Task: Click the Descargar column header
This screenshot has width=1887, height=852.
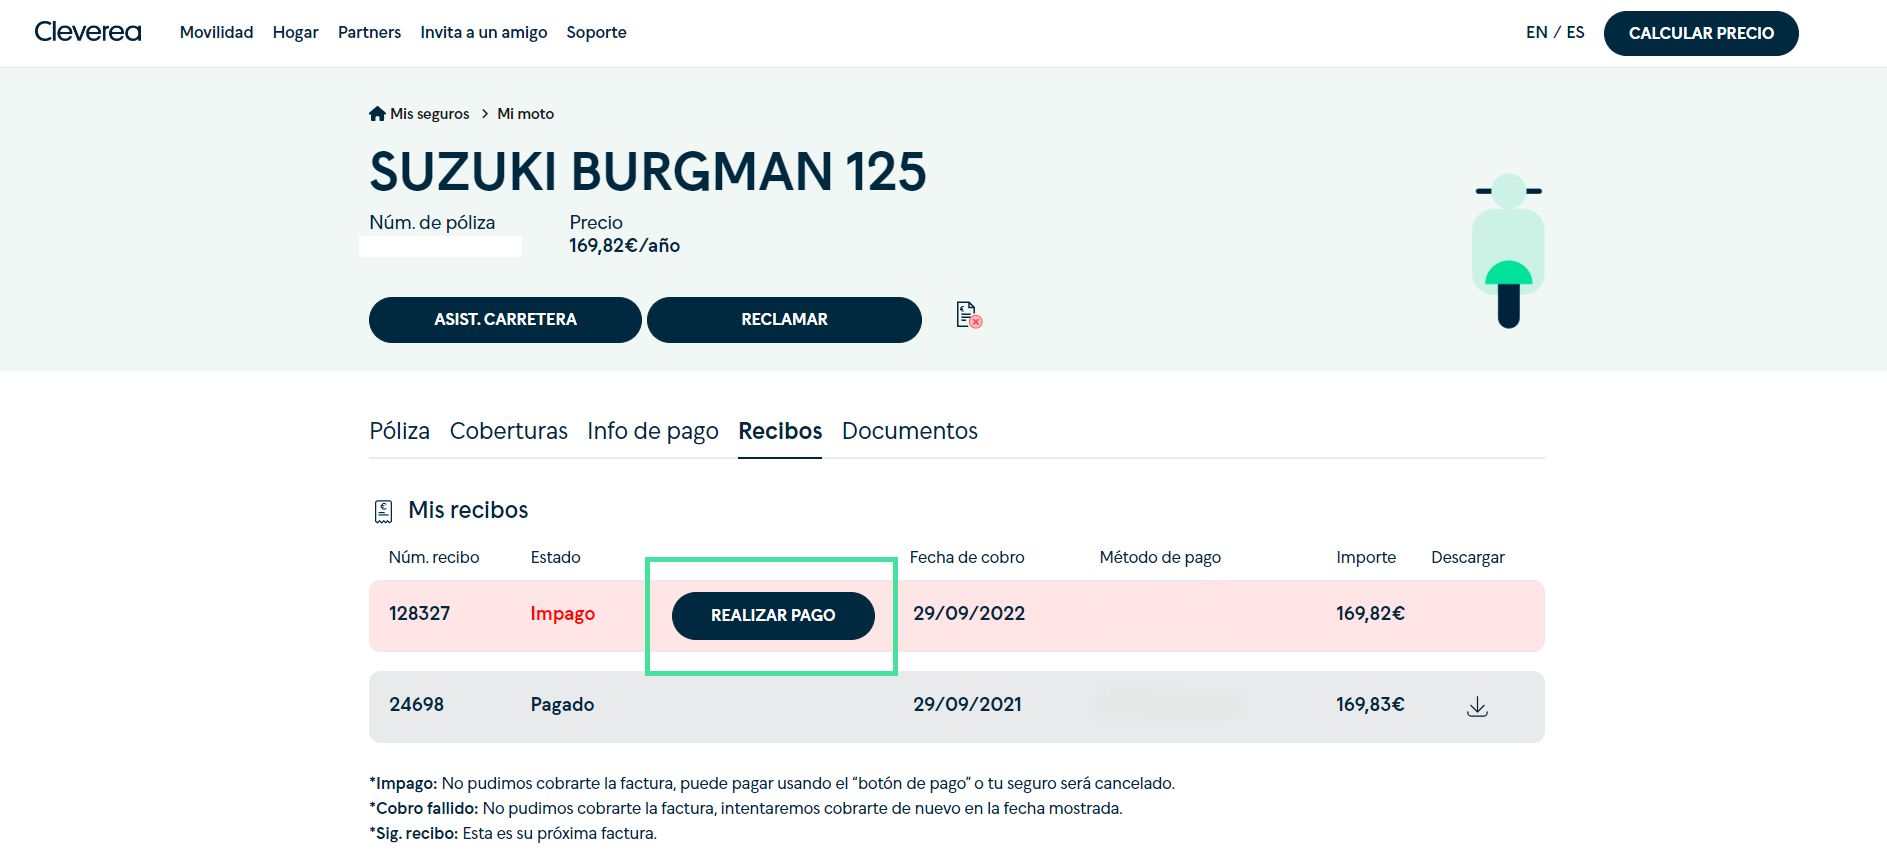Action: 1467,558
